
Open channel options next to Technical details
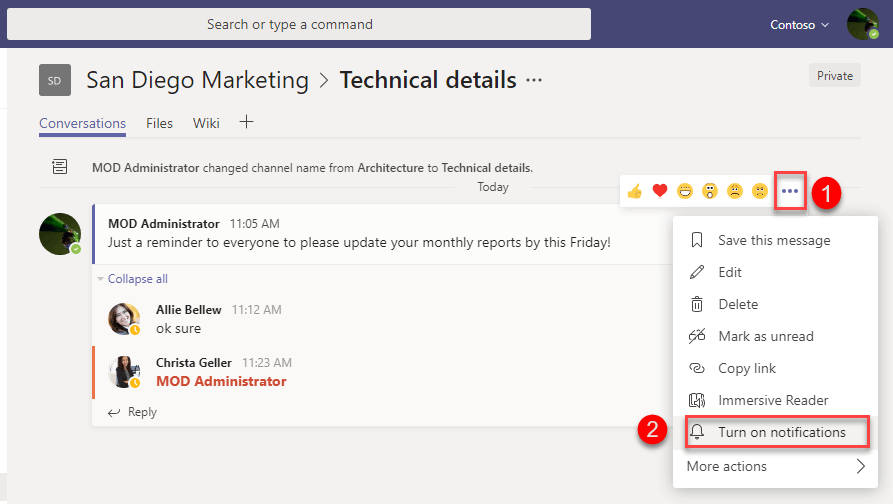(x=534, y=80)
